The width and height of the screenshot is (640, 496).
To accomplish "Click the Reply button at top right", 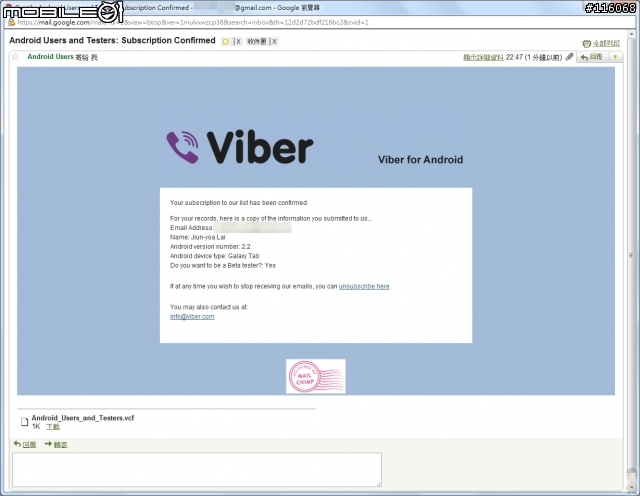I will click(x=593, y=57).
